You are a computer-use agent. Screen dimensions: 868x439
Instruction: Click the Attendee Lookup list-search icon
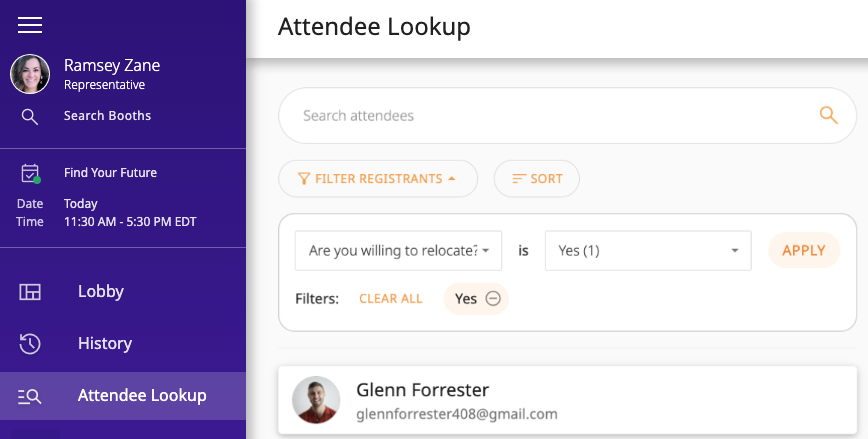(30, 396)
